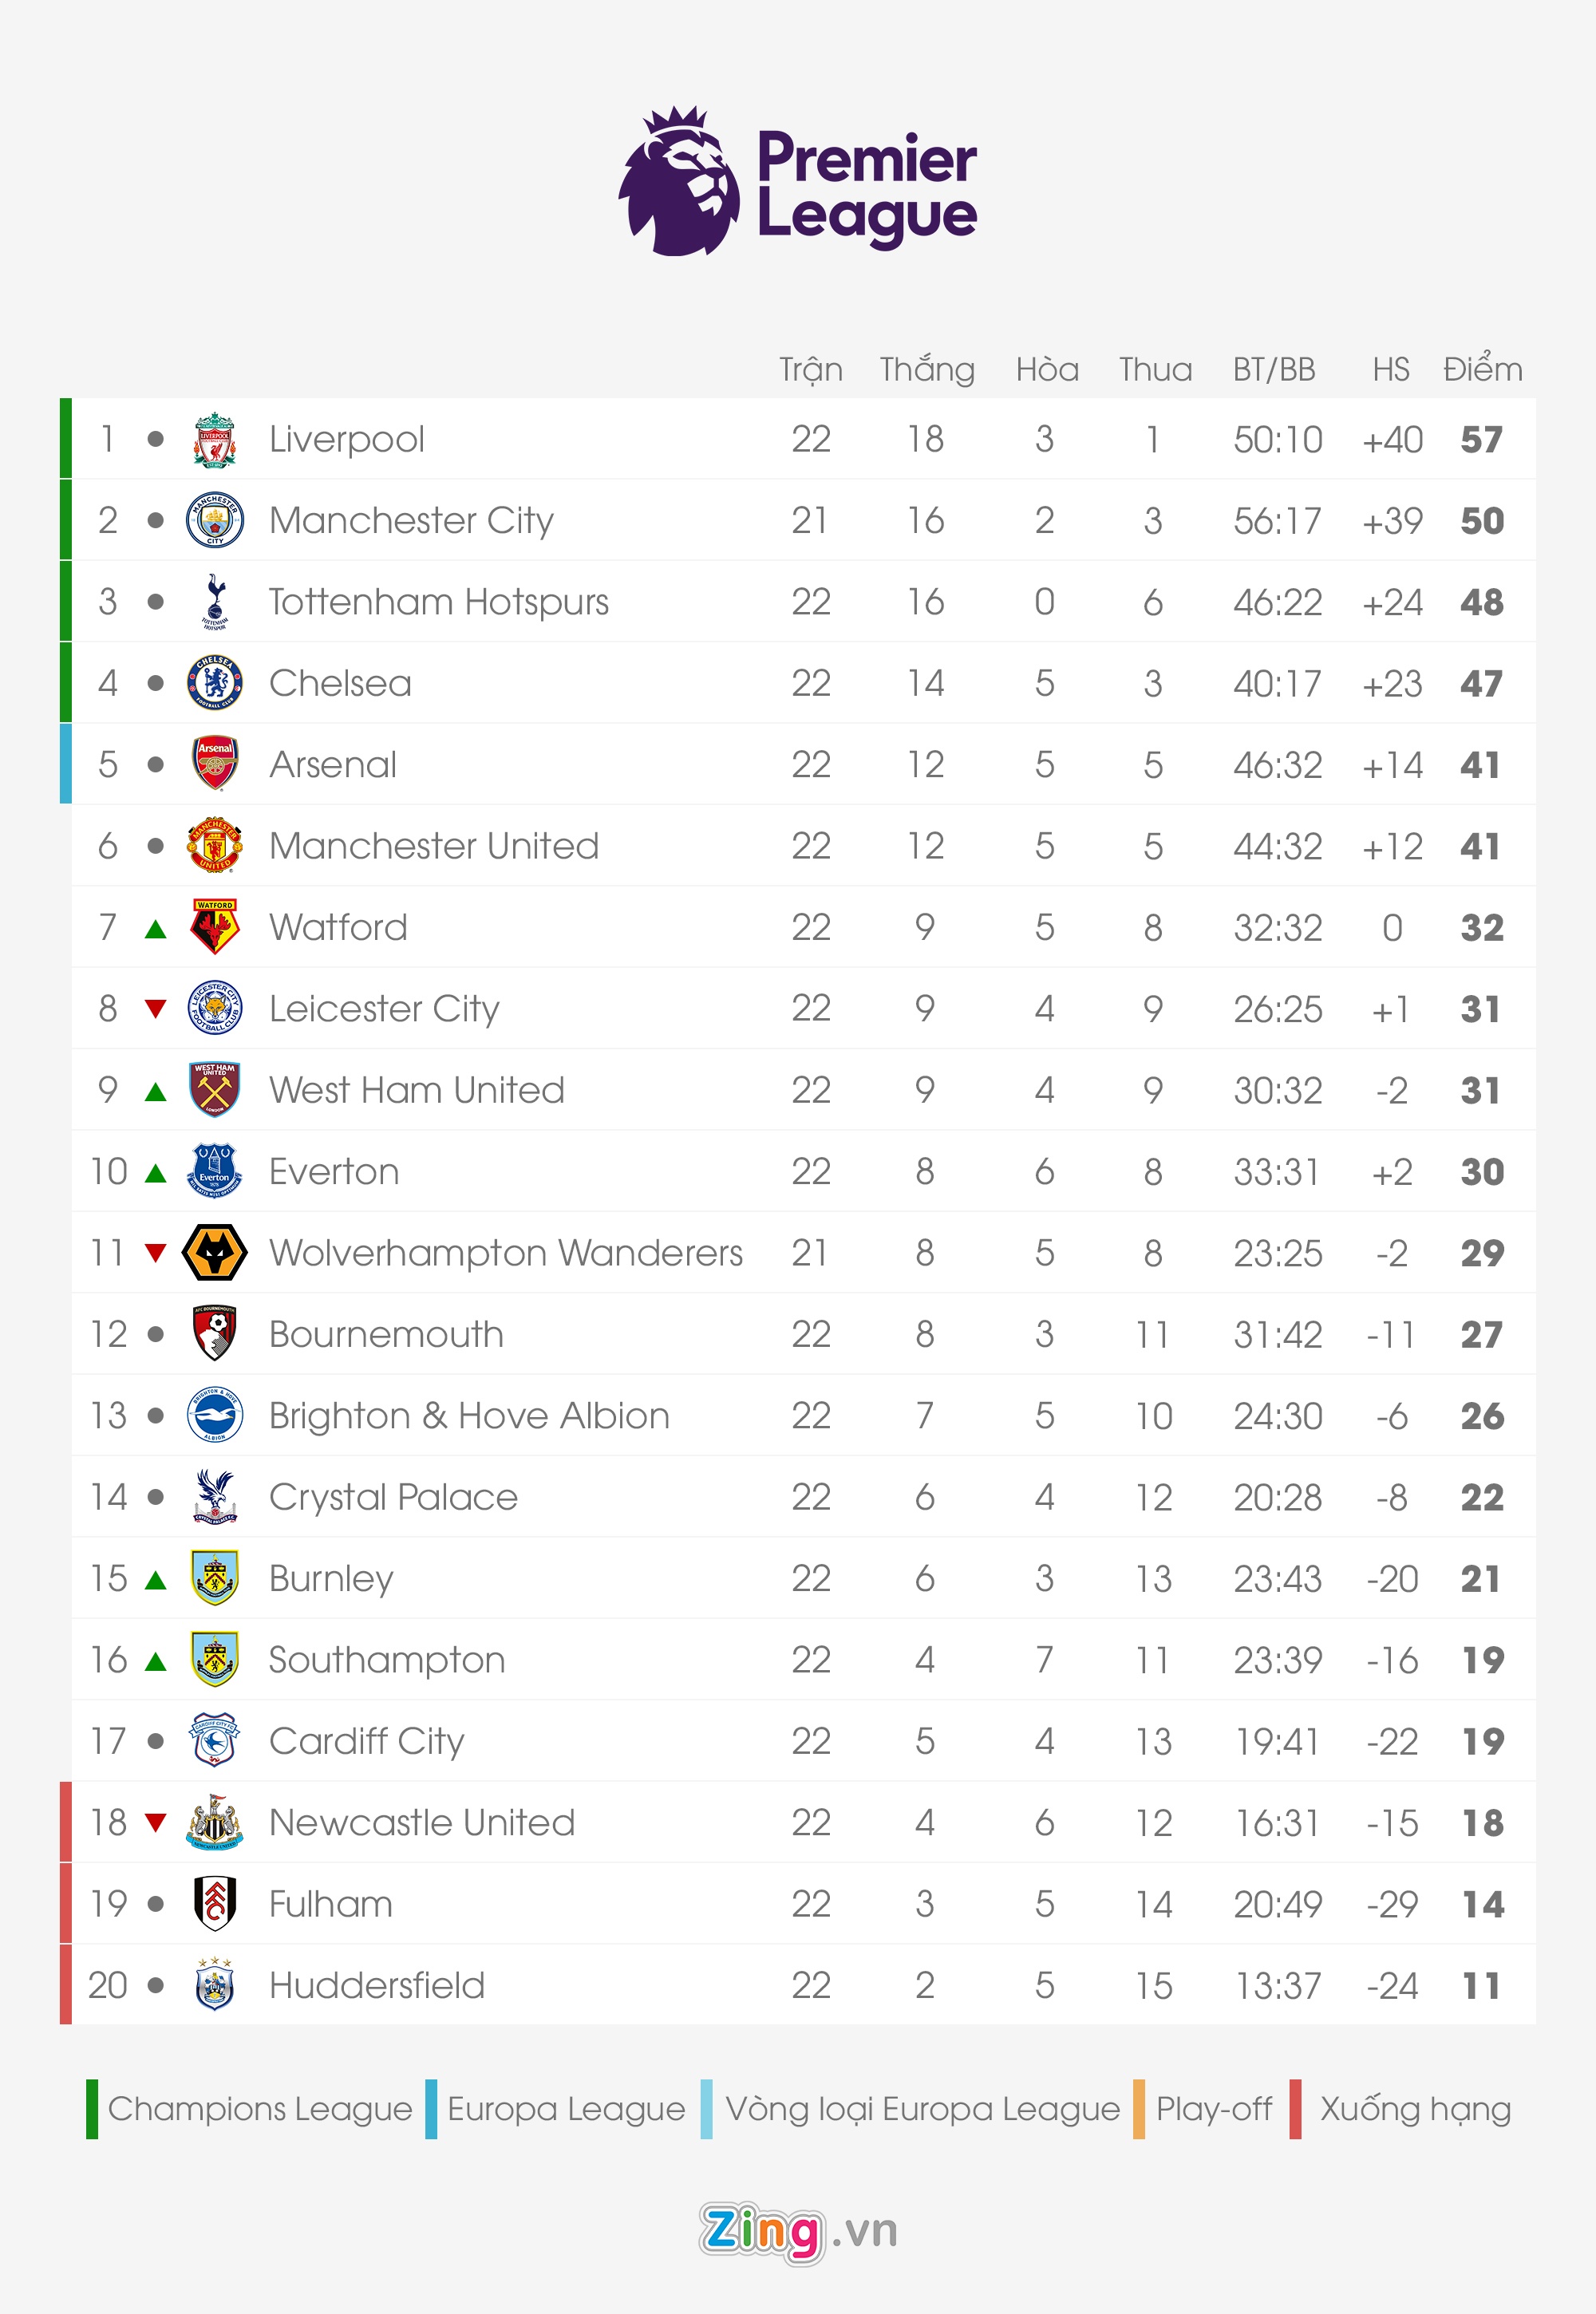Click the Manchester City crest

click(x=214, y=520)
